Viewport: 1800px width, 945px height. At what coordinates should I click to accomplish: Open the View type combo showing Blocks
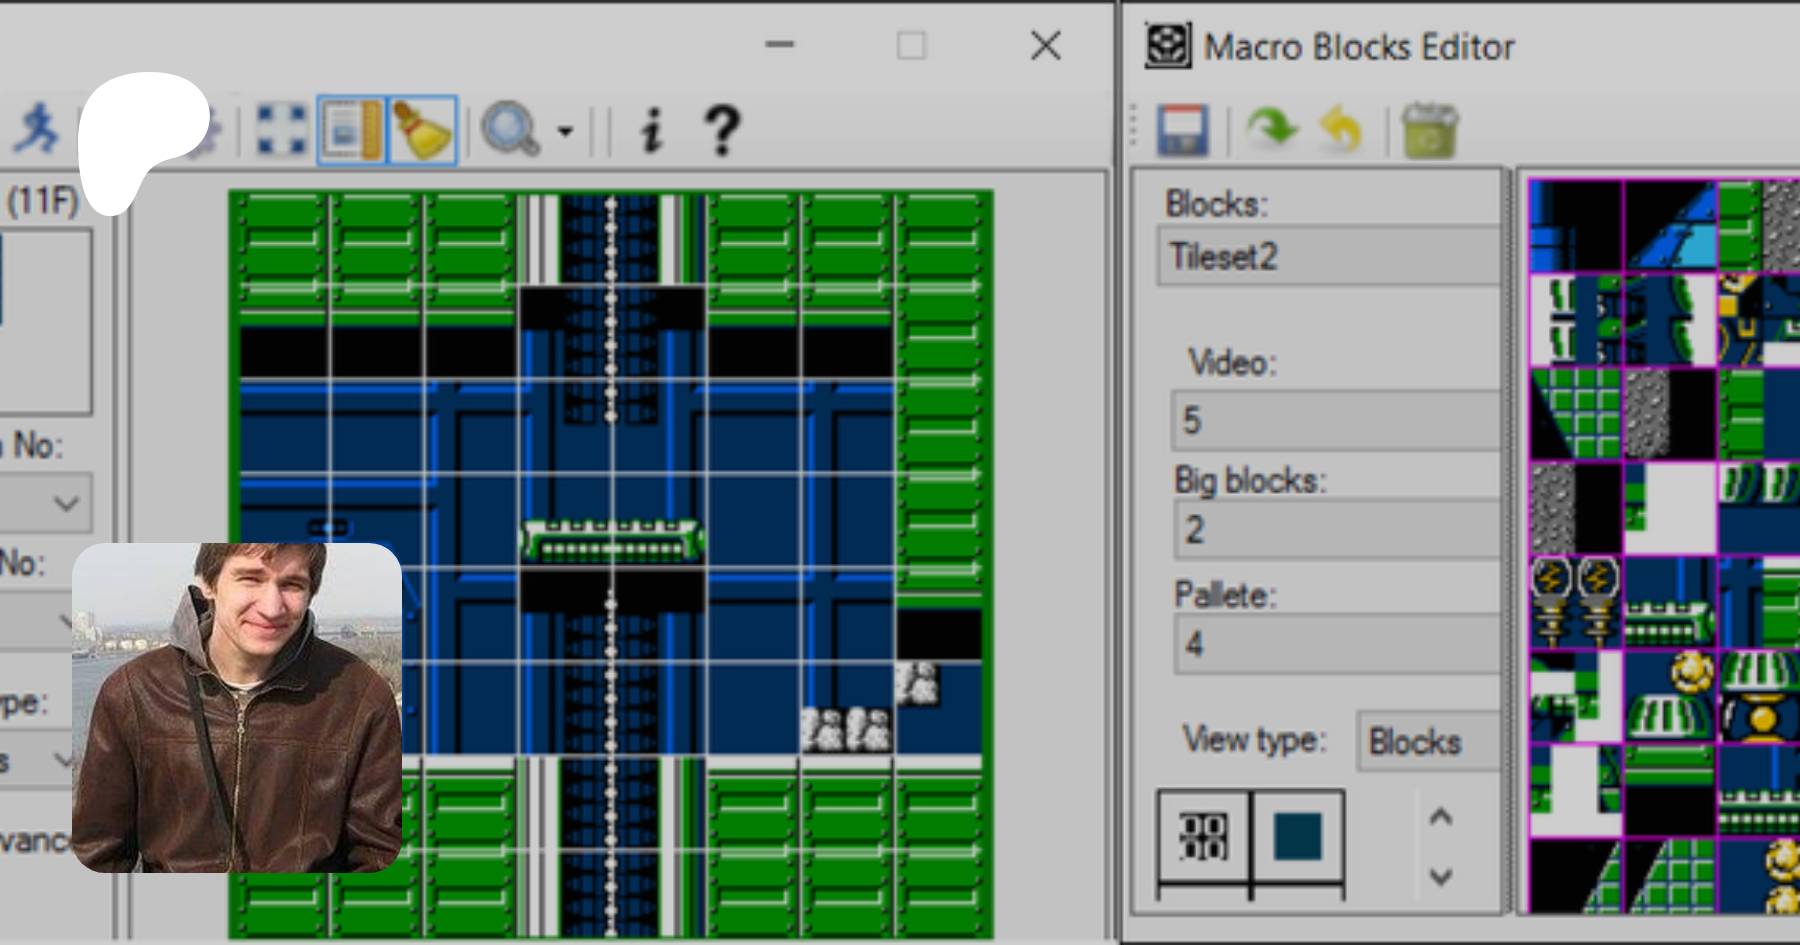pos(1427,742)
